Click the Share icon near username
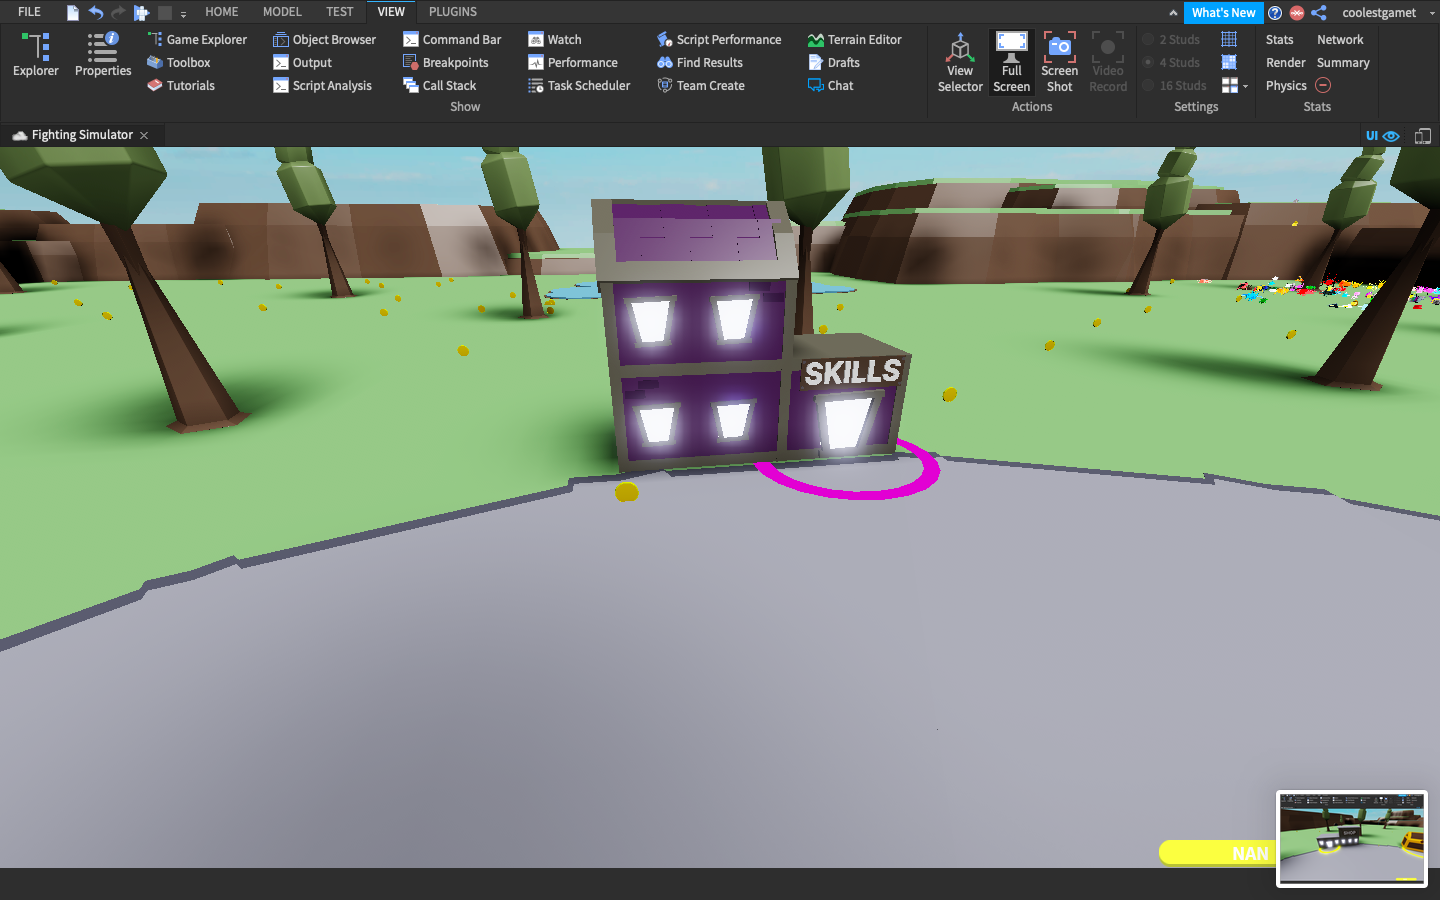Screen dimensions: 1440x900 1319,12
